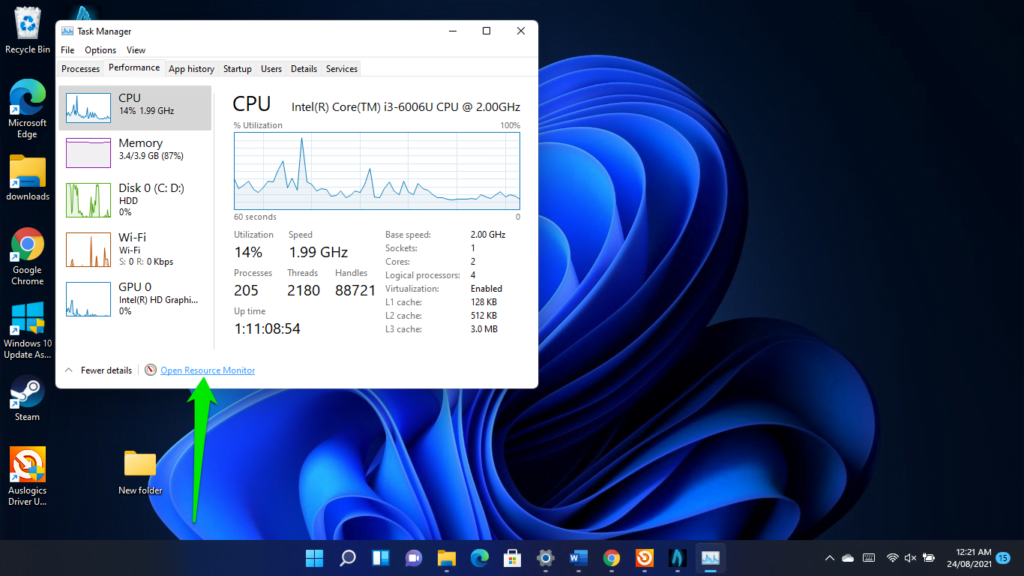Switch to the Services tab
This screenshot has height=576, width=1024.
pos(341,68)
